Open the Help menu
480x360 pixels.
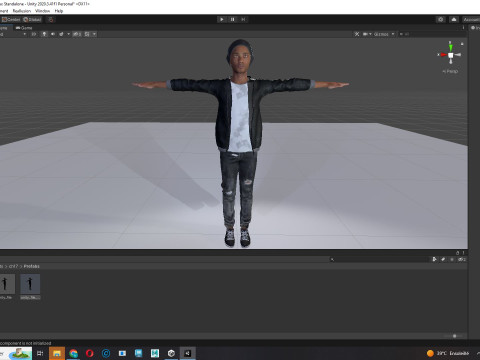point(59,11)
